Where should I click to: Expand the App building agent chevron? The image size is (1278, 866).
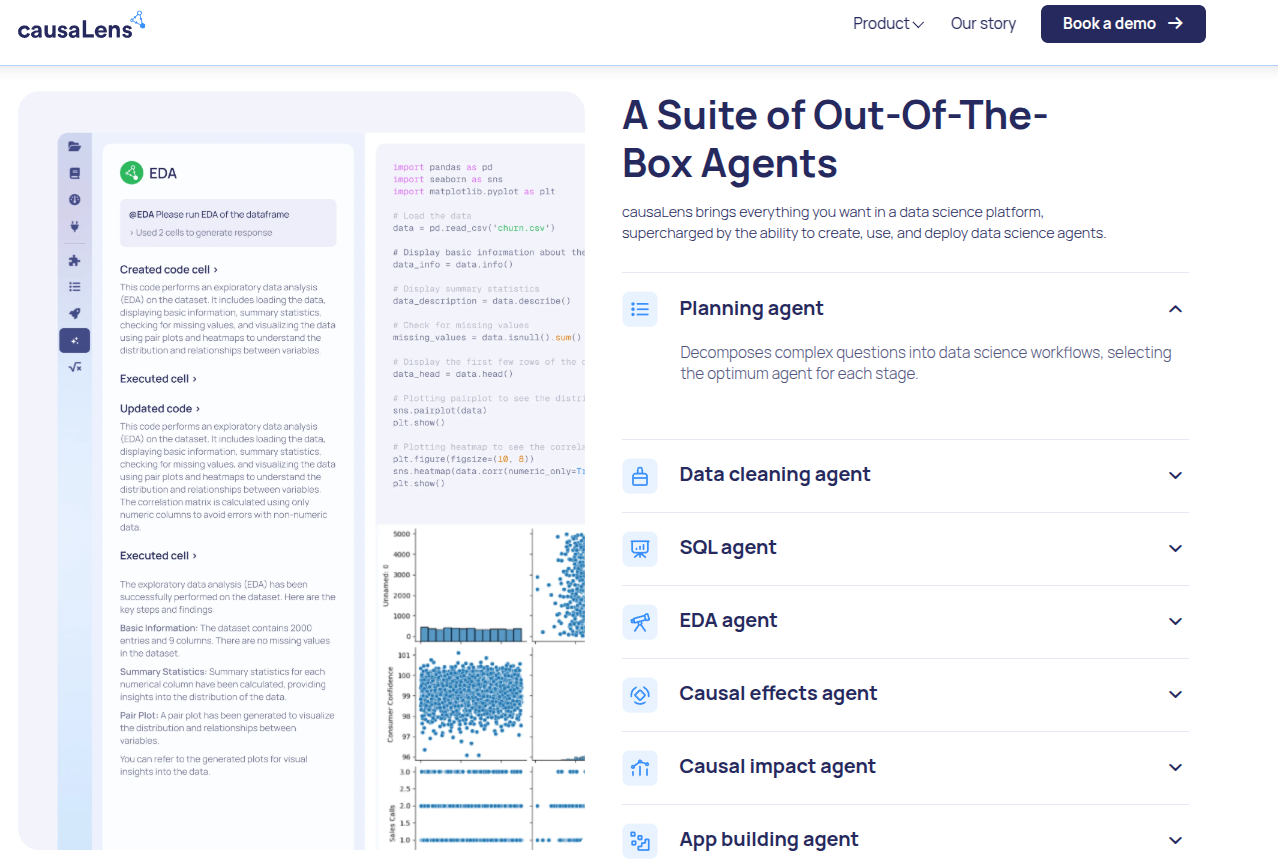pos(1175,841)
